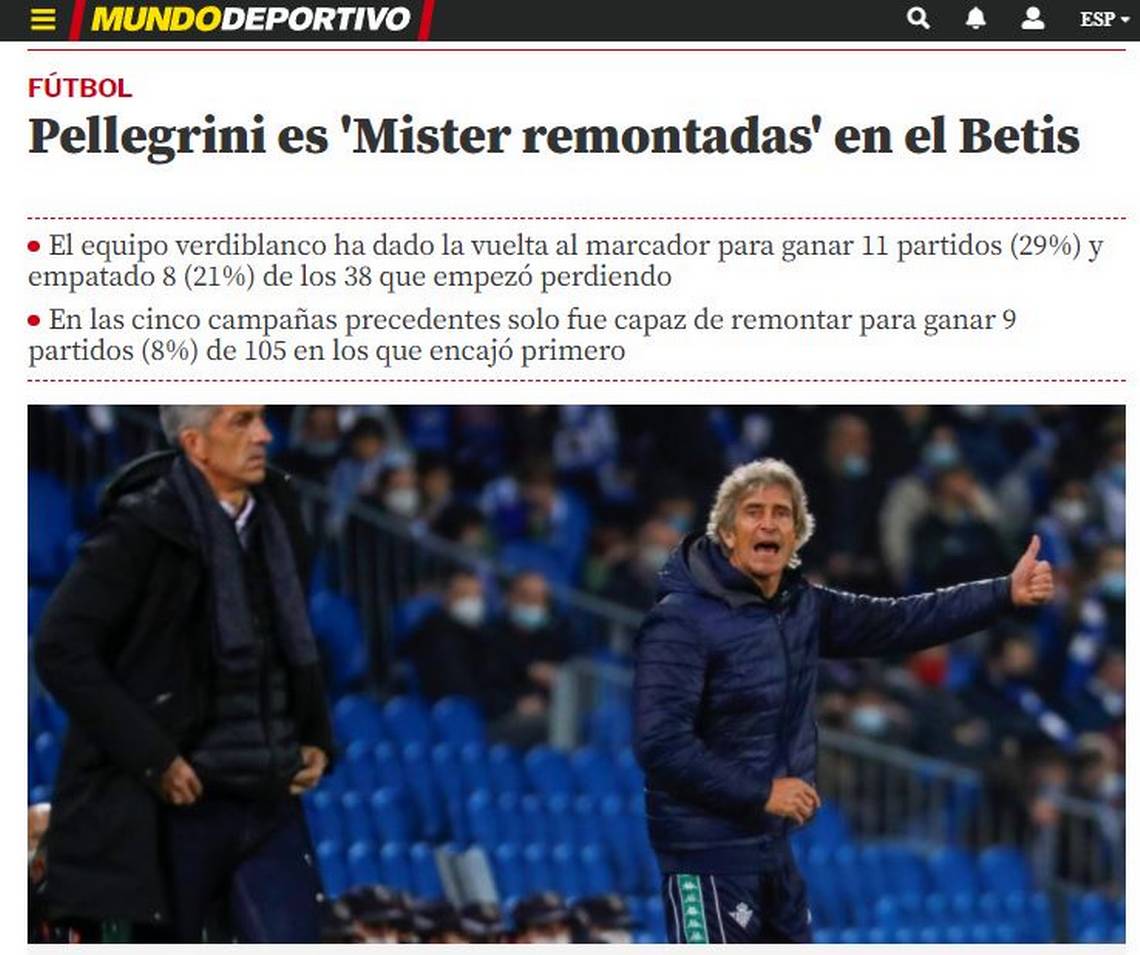Open the article's main photo
This screenshot has width=1140, height=955.
576,674
